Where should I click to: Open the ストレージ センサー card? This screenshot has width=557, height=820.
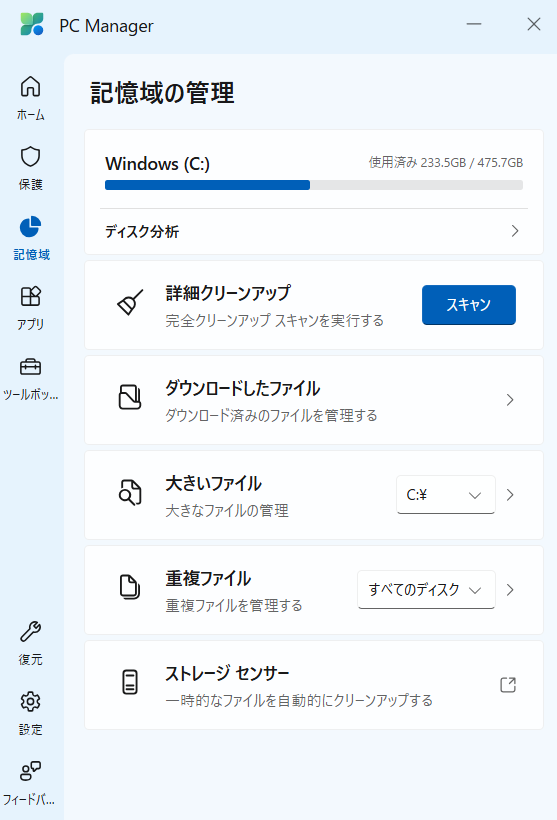pos(314,685)
